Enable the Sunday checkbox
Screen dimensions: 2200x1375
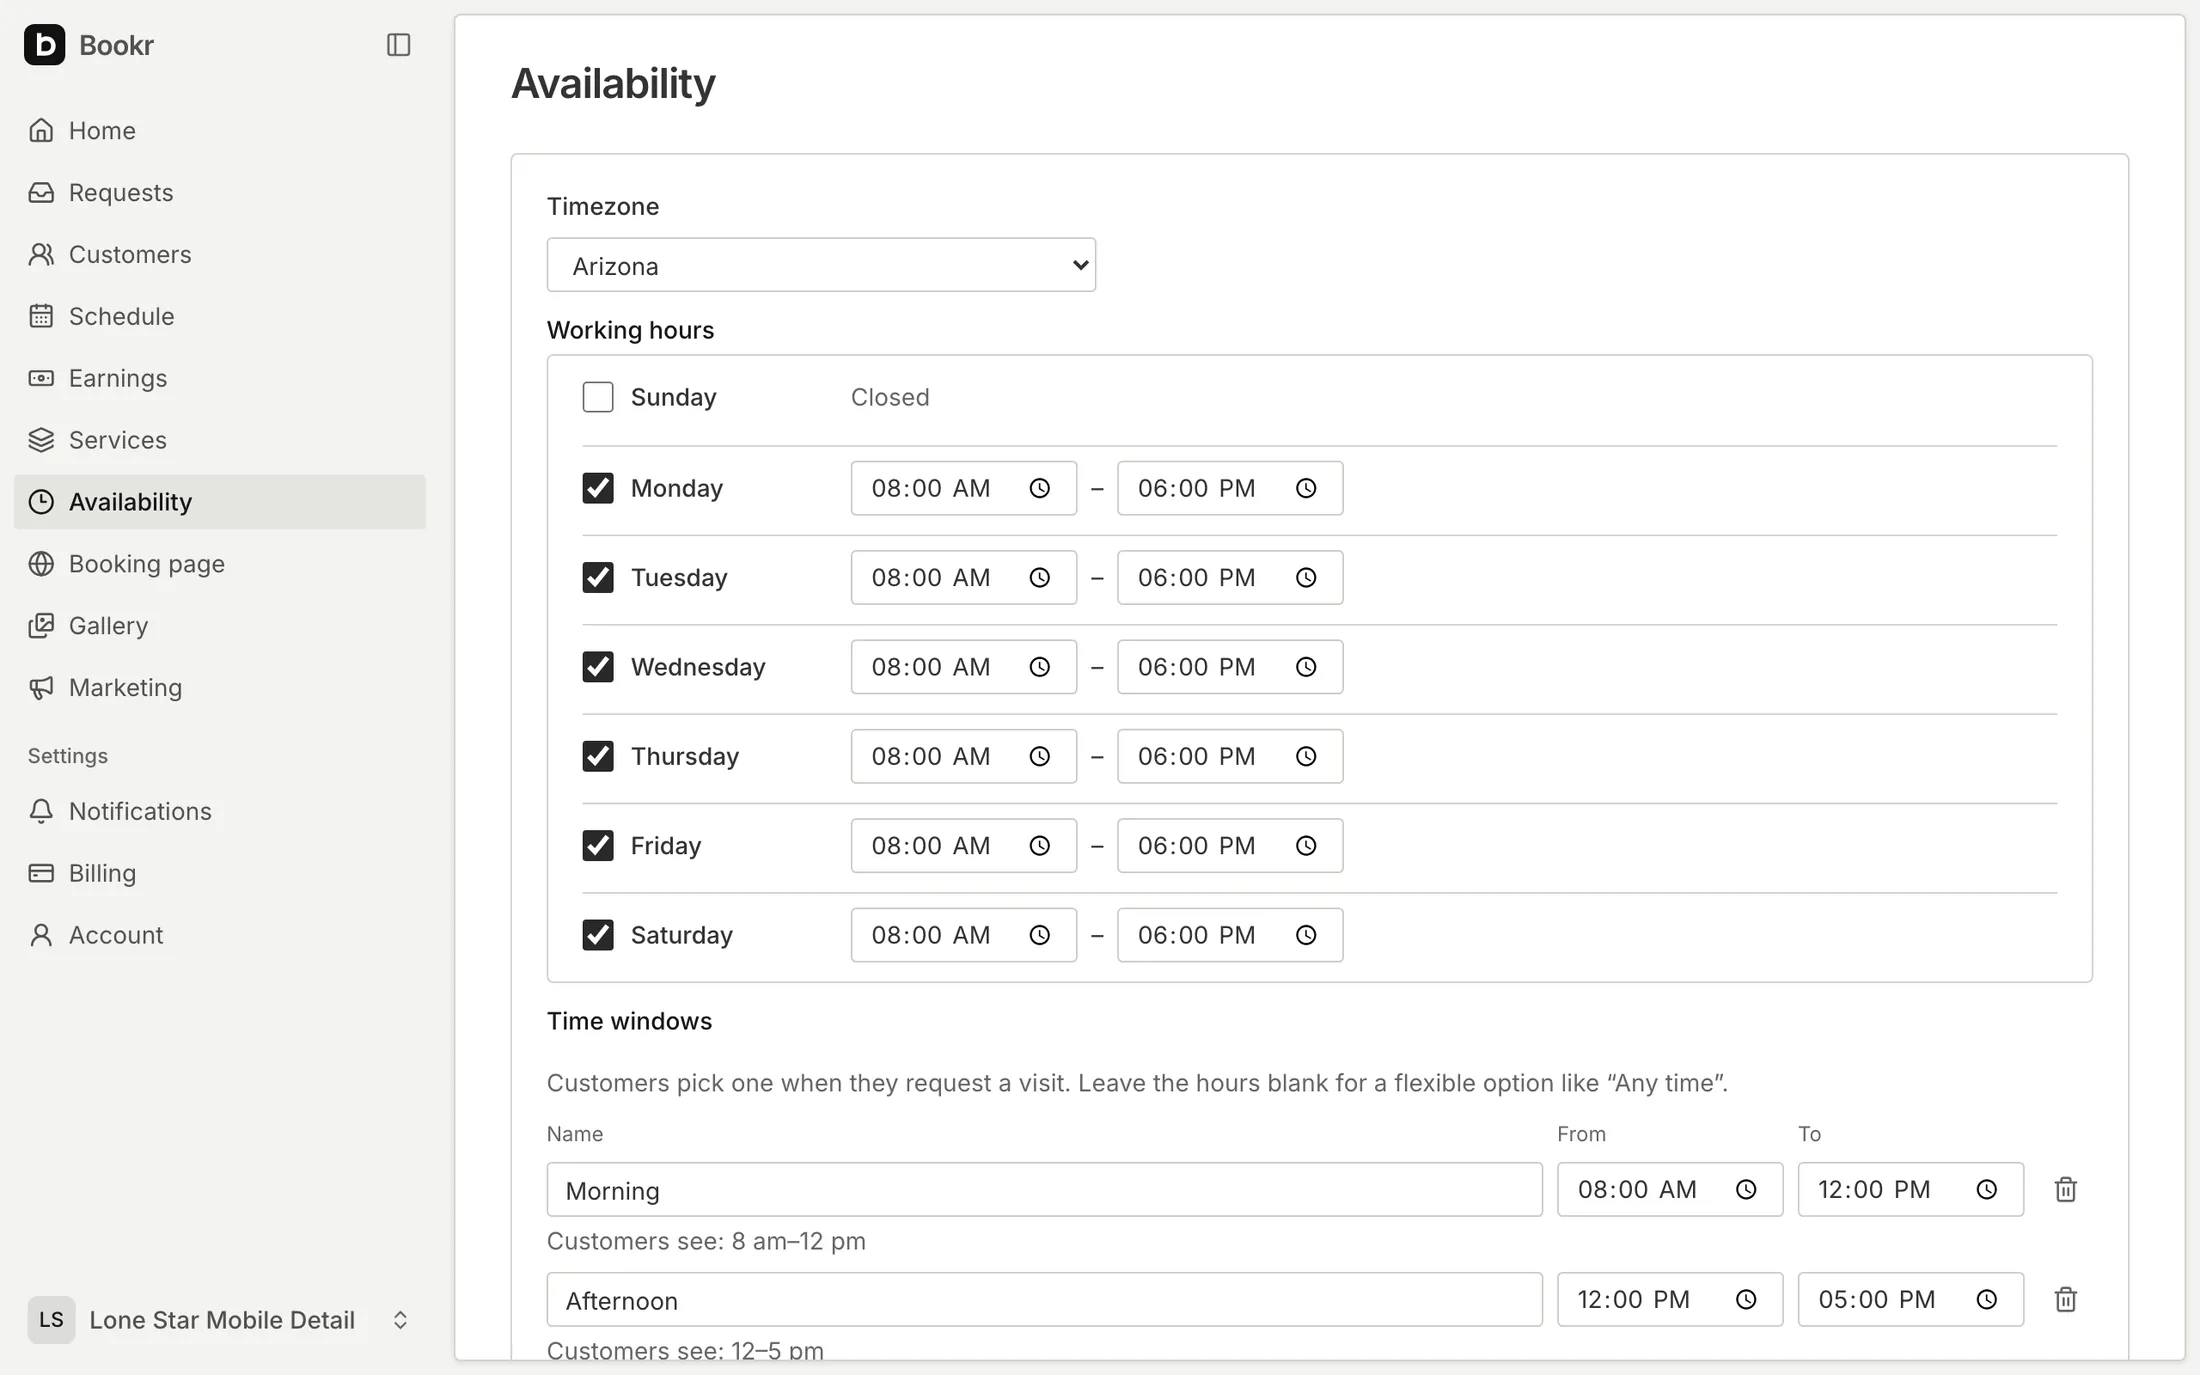click(x=598, y=397)
